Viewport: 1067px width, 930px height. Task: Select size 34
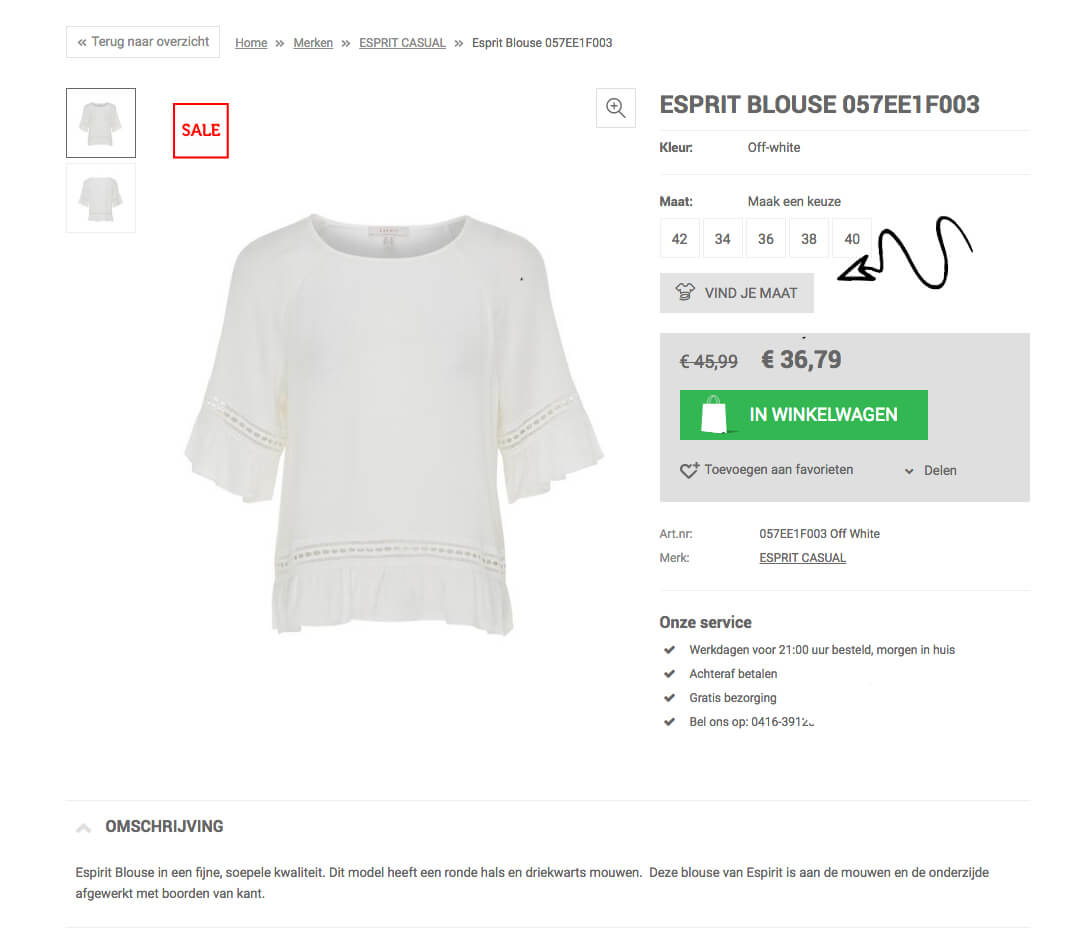(x=722, y=239)
